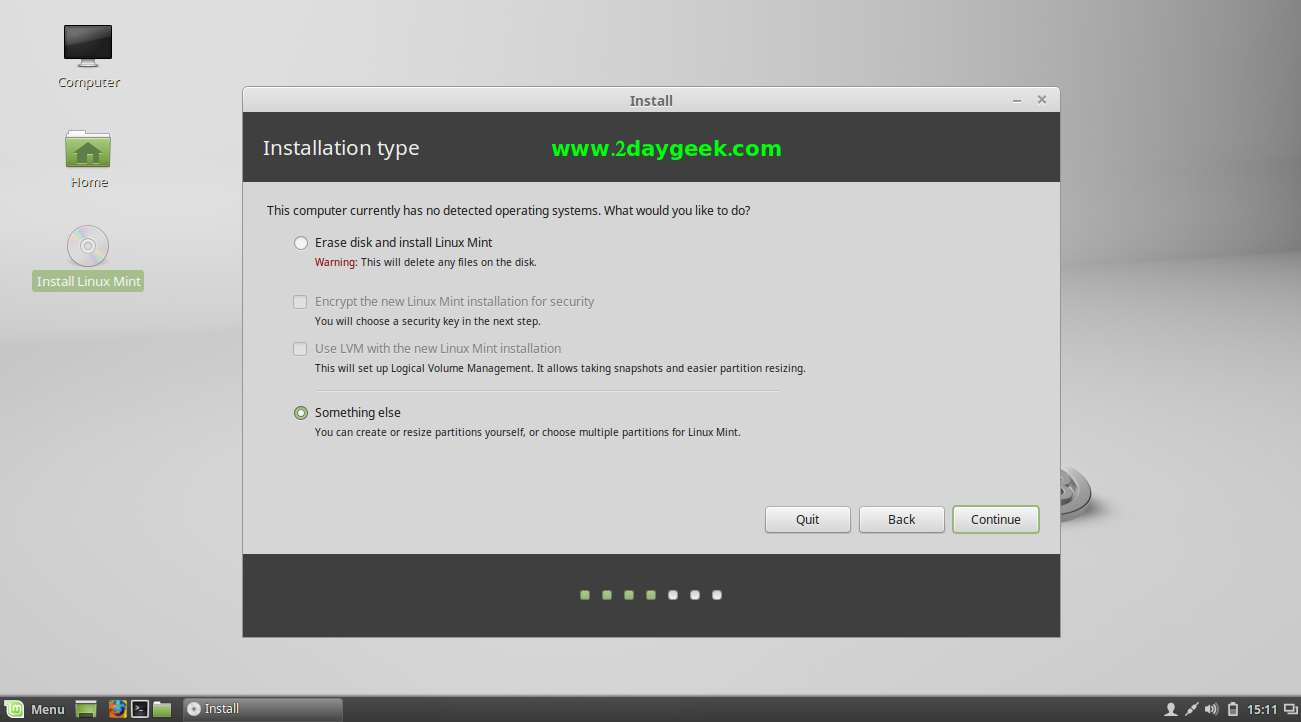Open the battery status tray icon
This screenshot has width=1301, height=722.
pyautogui.click(x=1233, y=710)
